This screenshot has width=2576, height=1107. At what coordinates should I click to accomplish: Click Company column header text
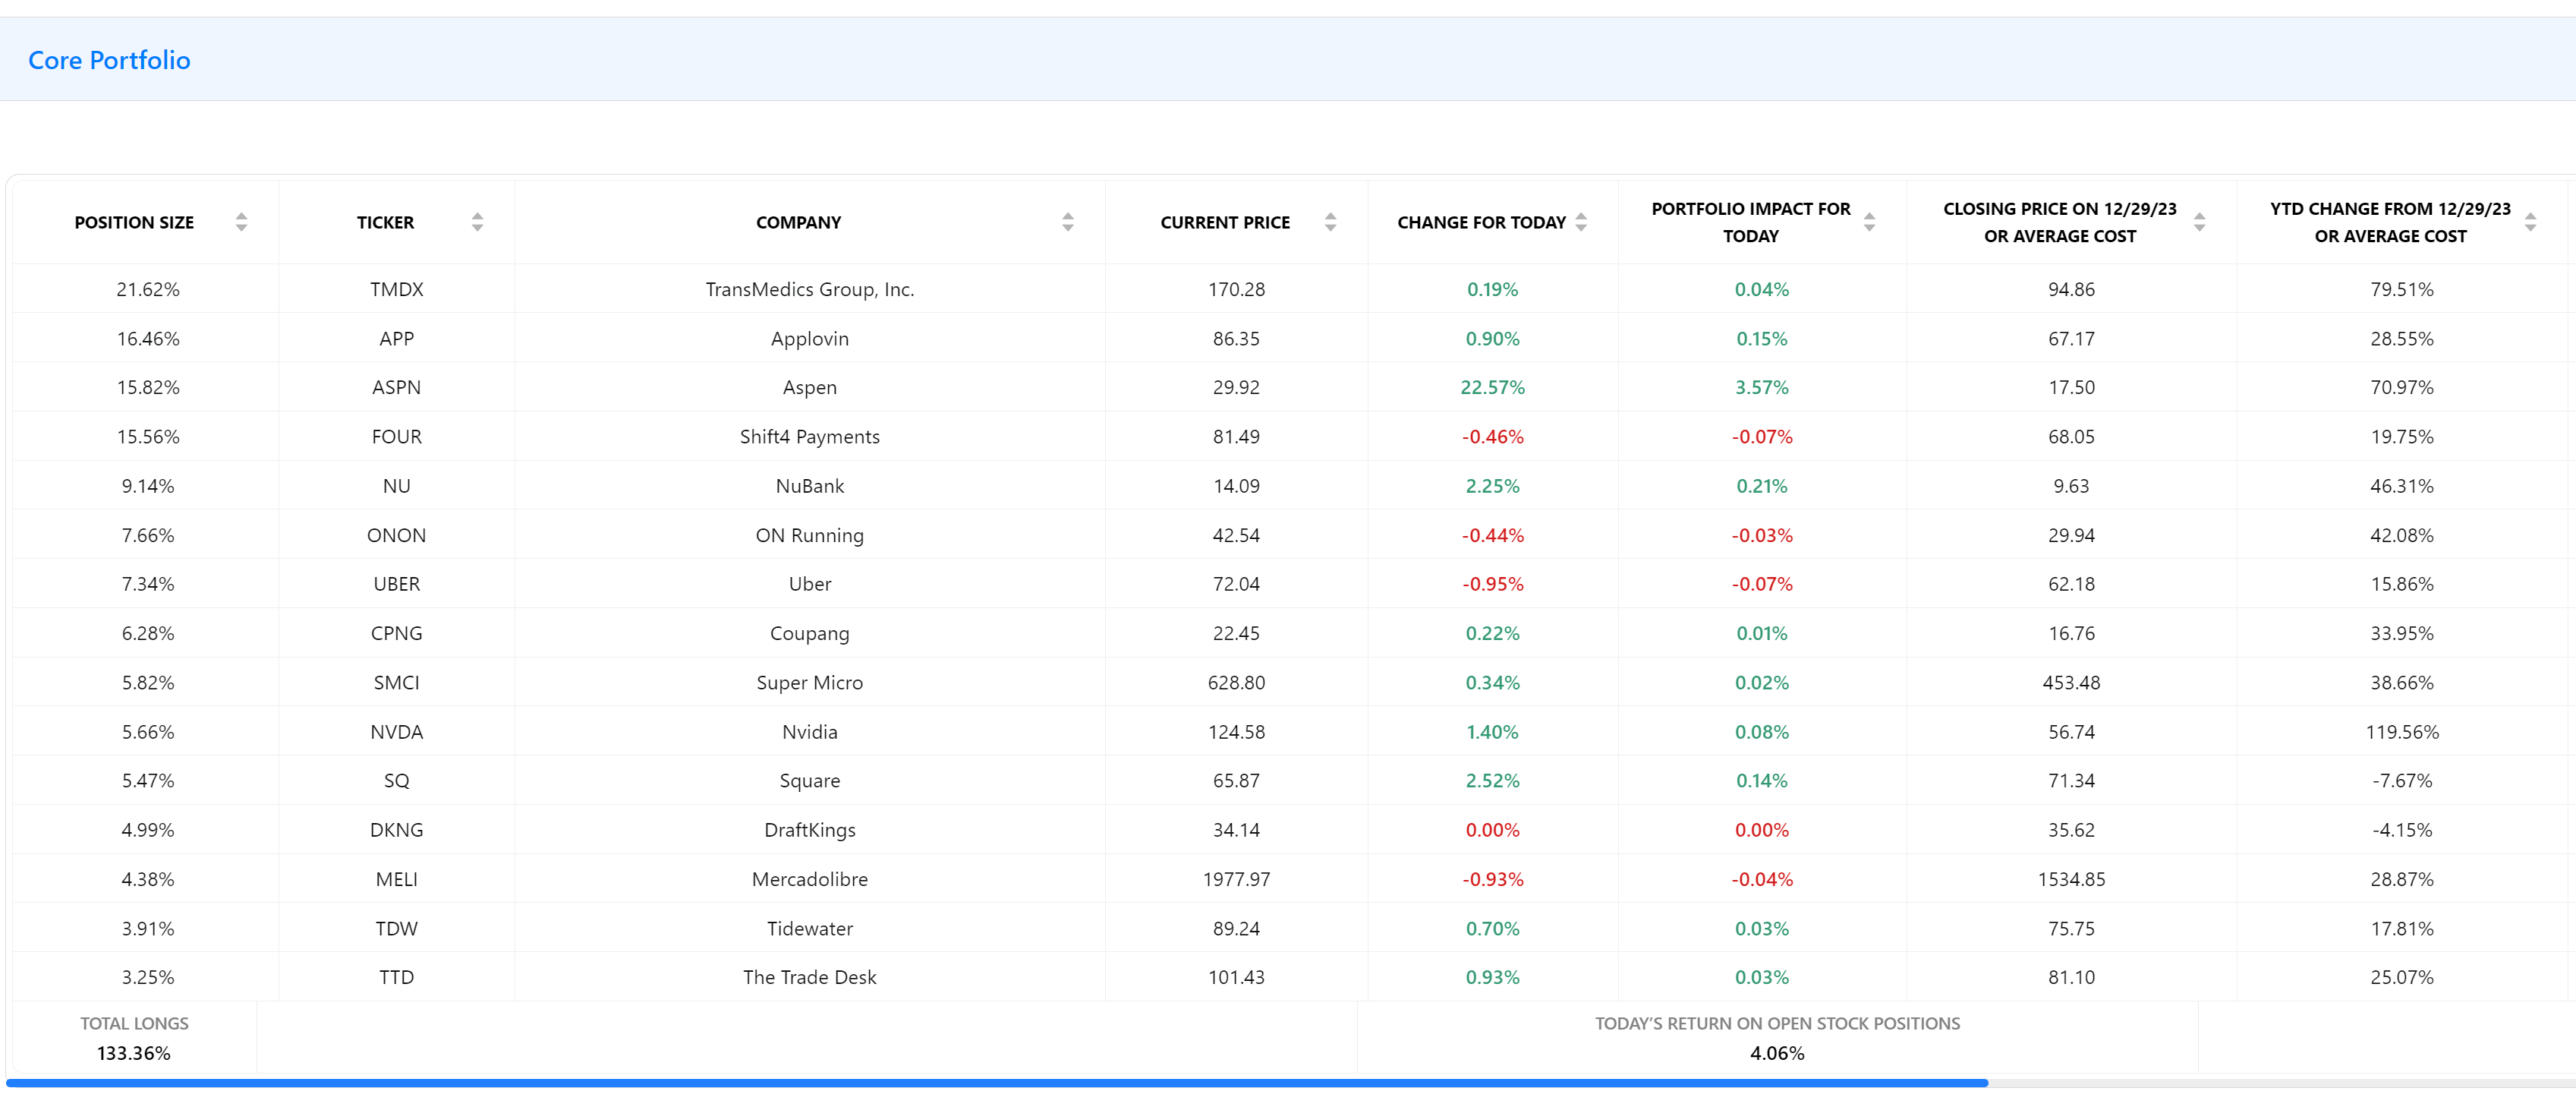pyautogui.click(x=798, y=222)
